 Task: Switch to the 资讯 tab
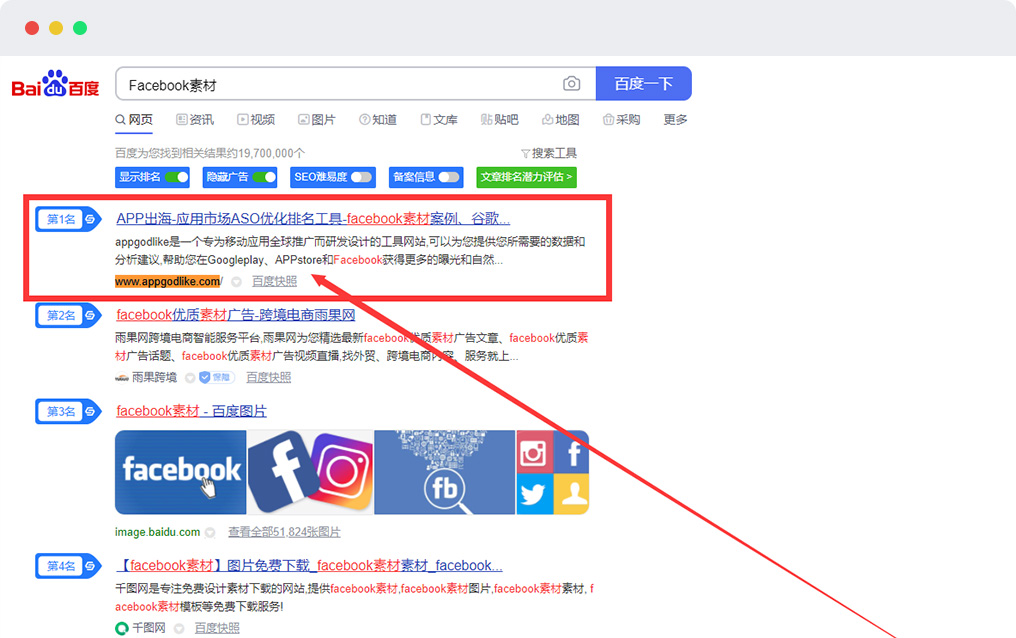(194, 120)
